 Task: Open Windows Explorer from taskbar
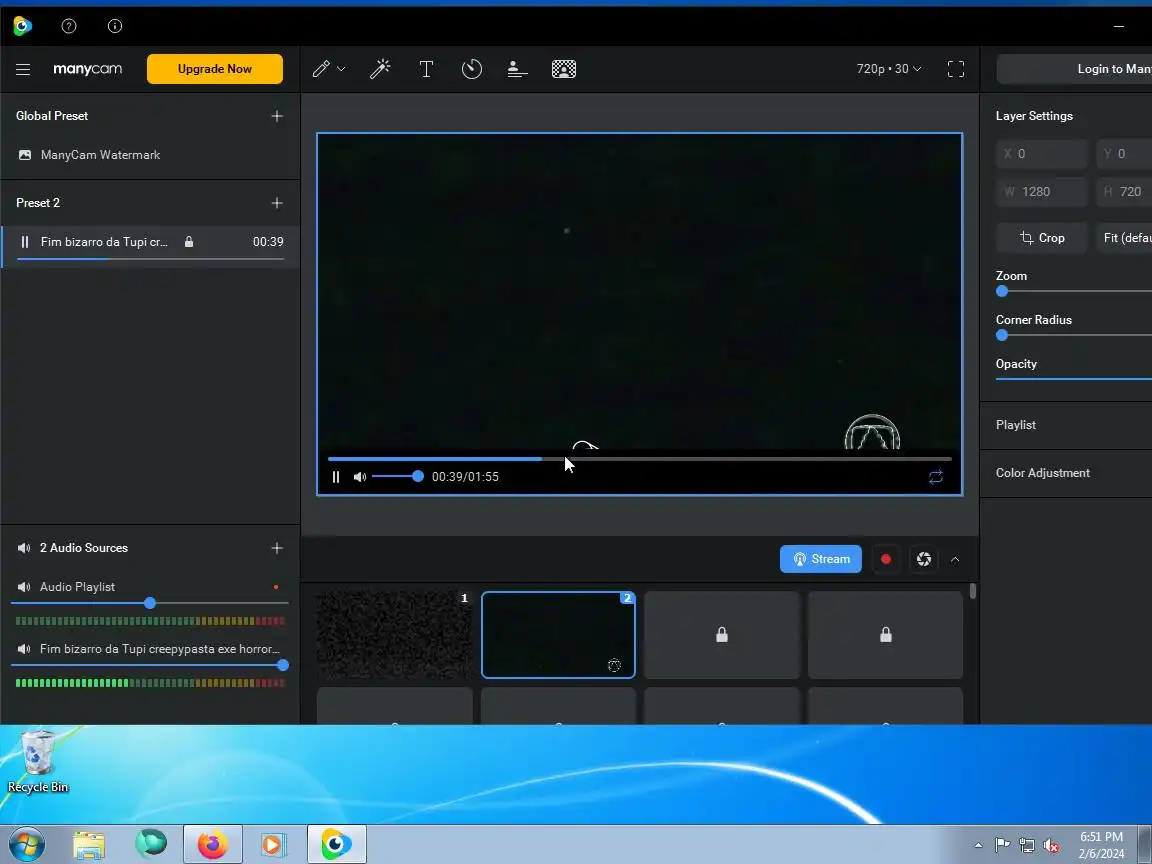[89, 845]
